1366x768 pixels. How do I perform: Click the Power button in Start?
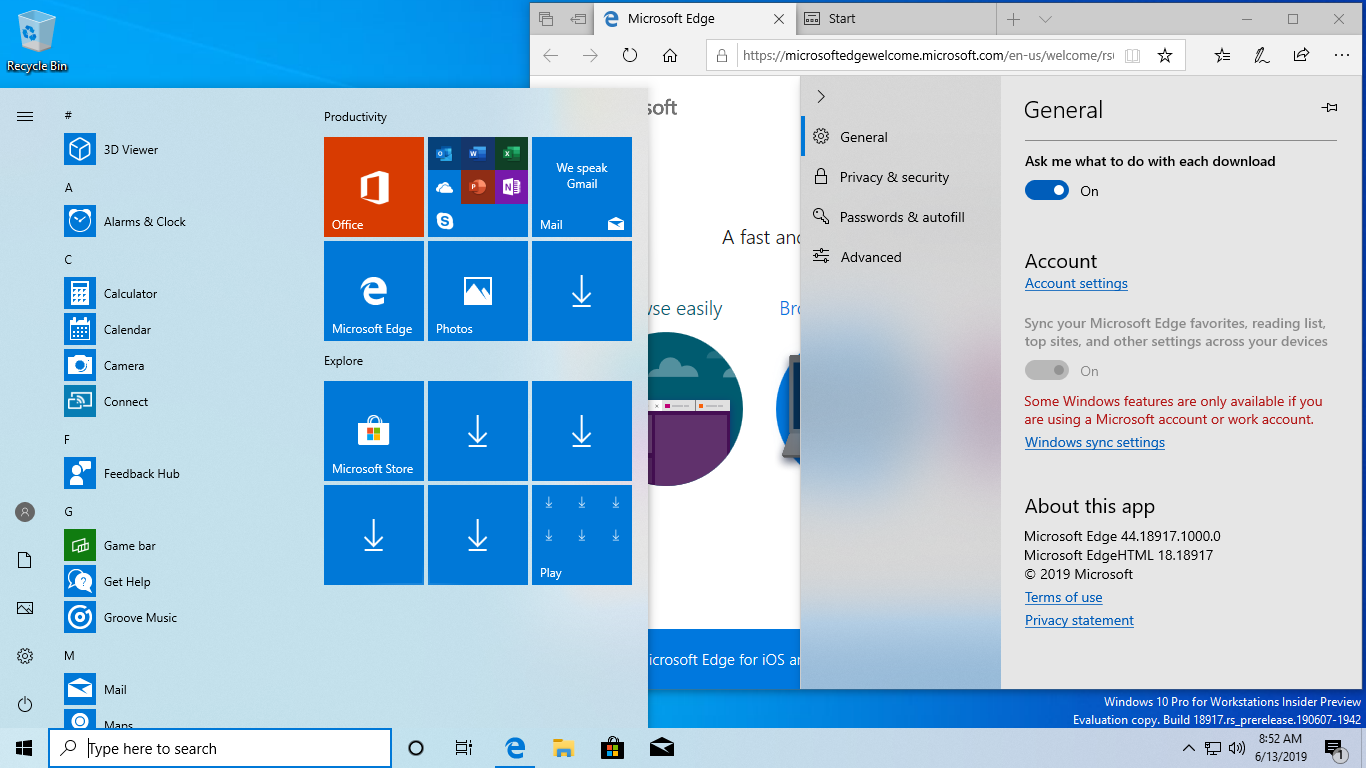point(25,704)
